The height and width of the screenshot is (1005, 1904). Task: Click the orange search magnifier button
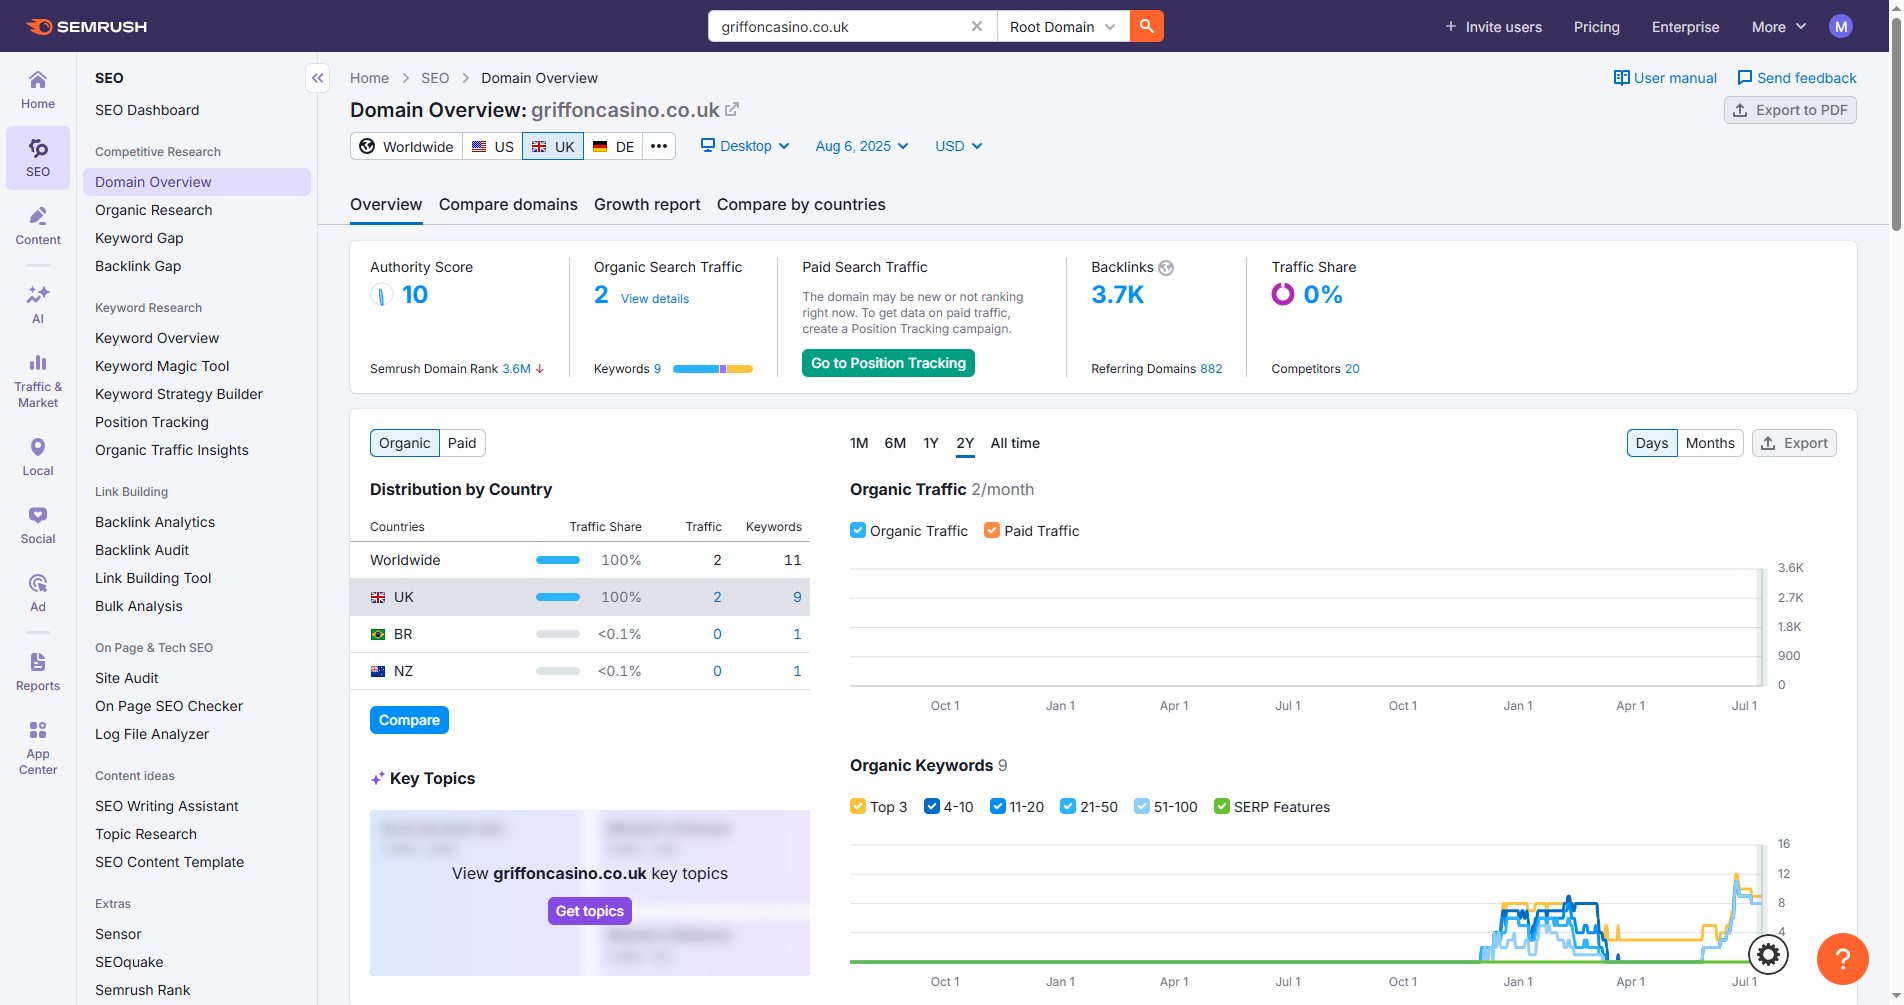pos(1147,27)
